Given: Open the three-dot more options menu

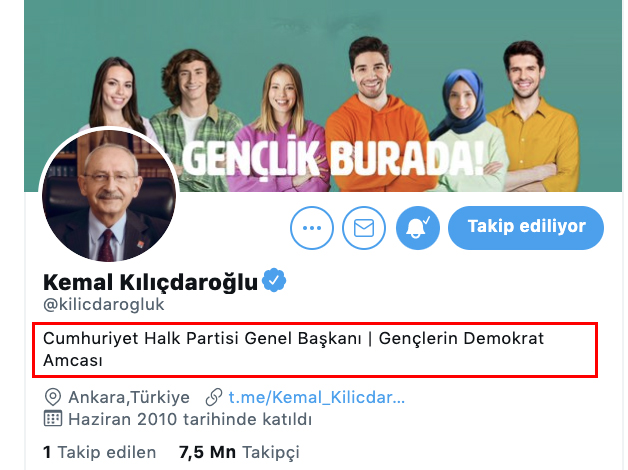Looking at the screenshot, I should tap(312, 228).
